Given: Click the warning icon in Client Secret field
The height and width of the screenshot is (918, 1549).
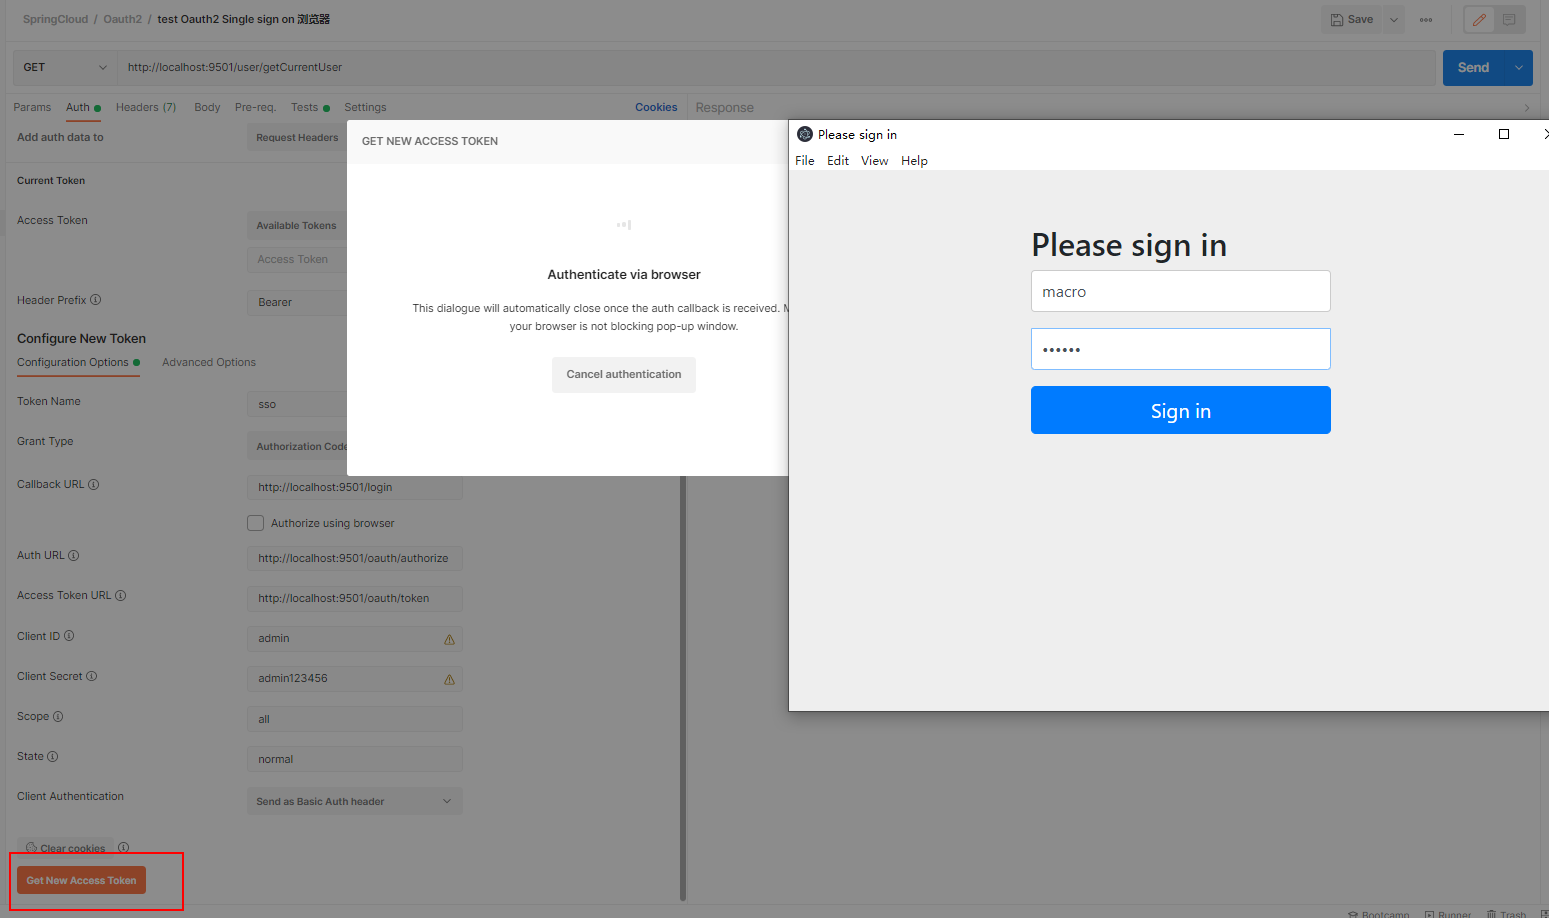Looking at the screenshot, I should click(x=449, y=679).
